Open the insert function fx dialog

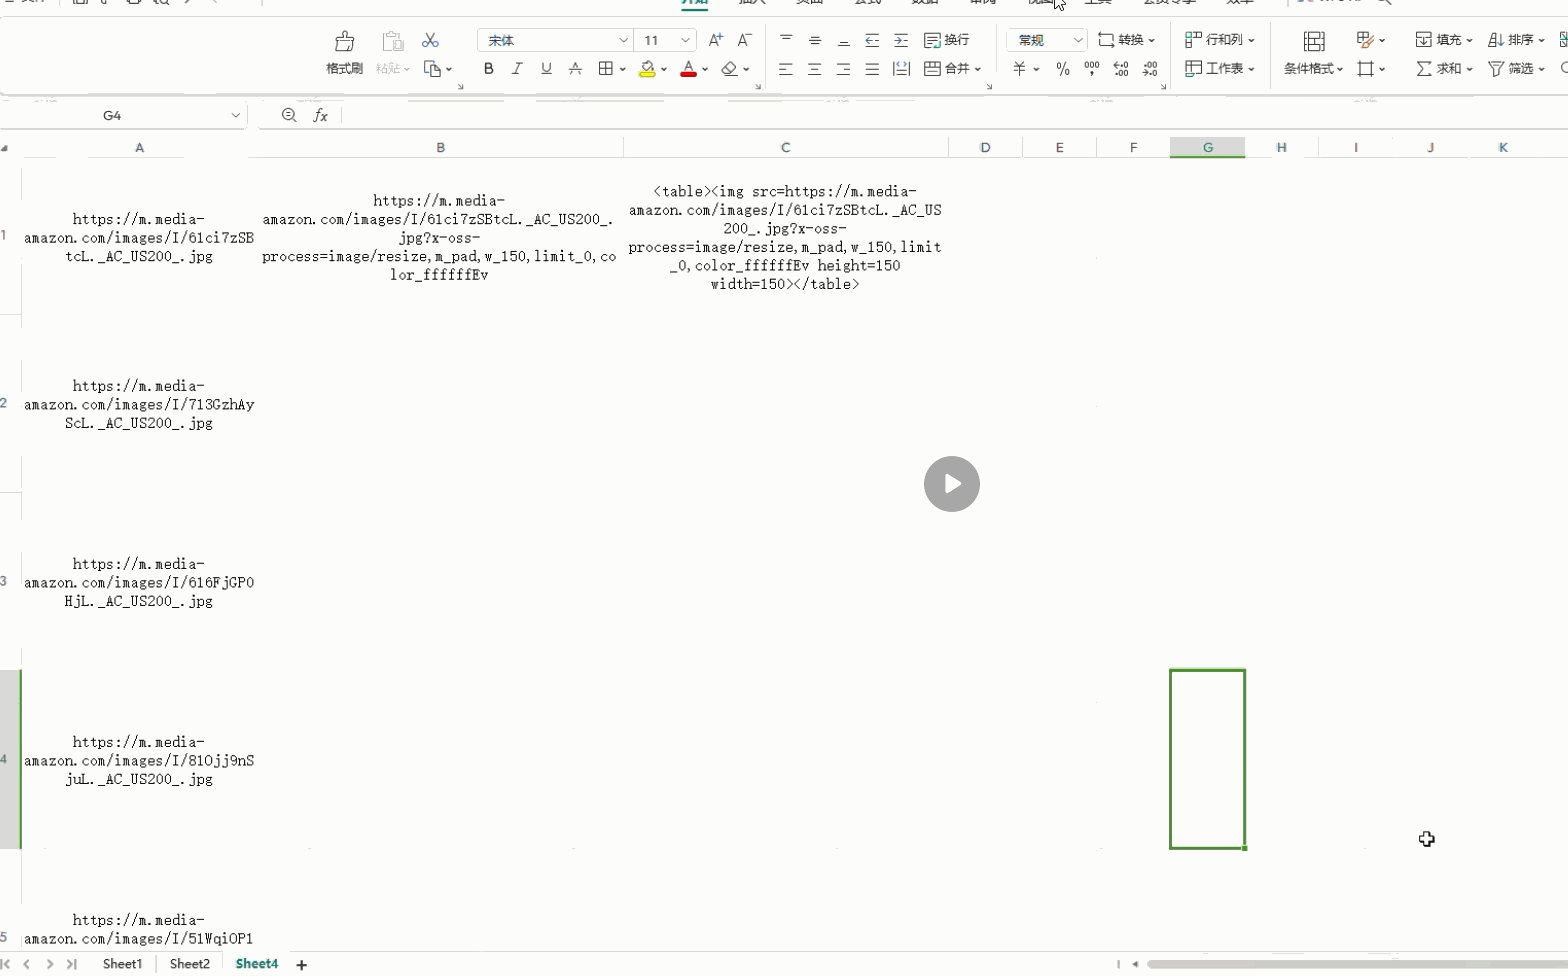pyautogui.click(x=320, y=116)
